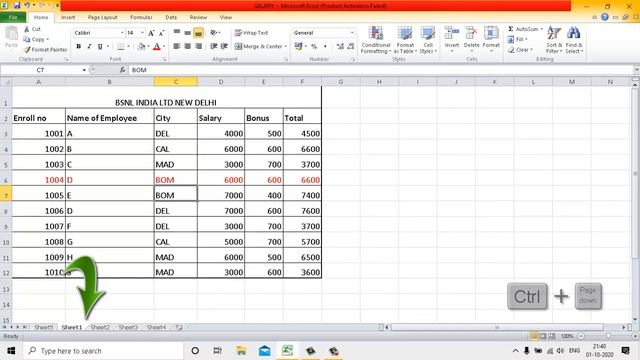Switch to the View tab
Screen dimensions: 640x360
(226, 17)
